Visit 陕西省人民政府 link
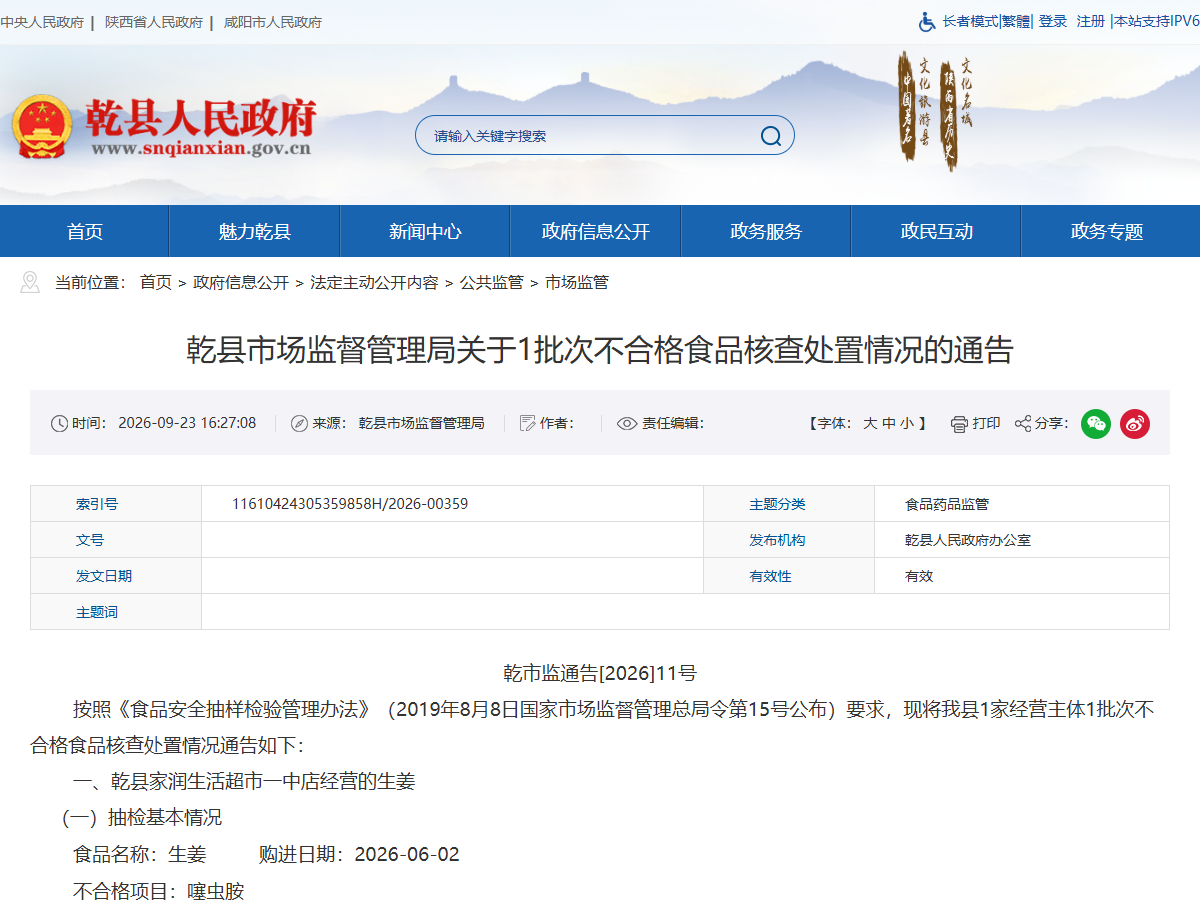This screenshot has height=900, width=1200. click(154, 22)
